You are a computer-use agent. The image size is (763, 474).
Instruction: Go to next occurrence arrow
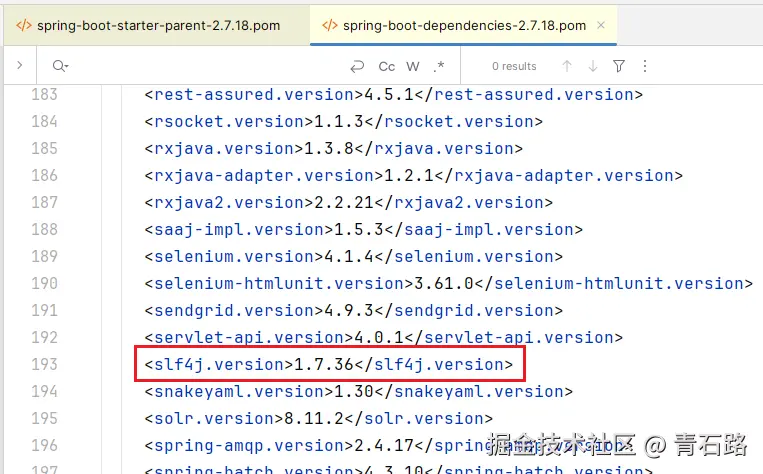[x=593, y=66]
